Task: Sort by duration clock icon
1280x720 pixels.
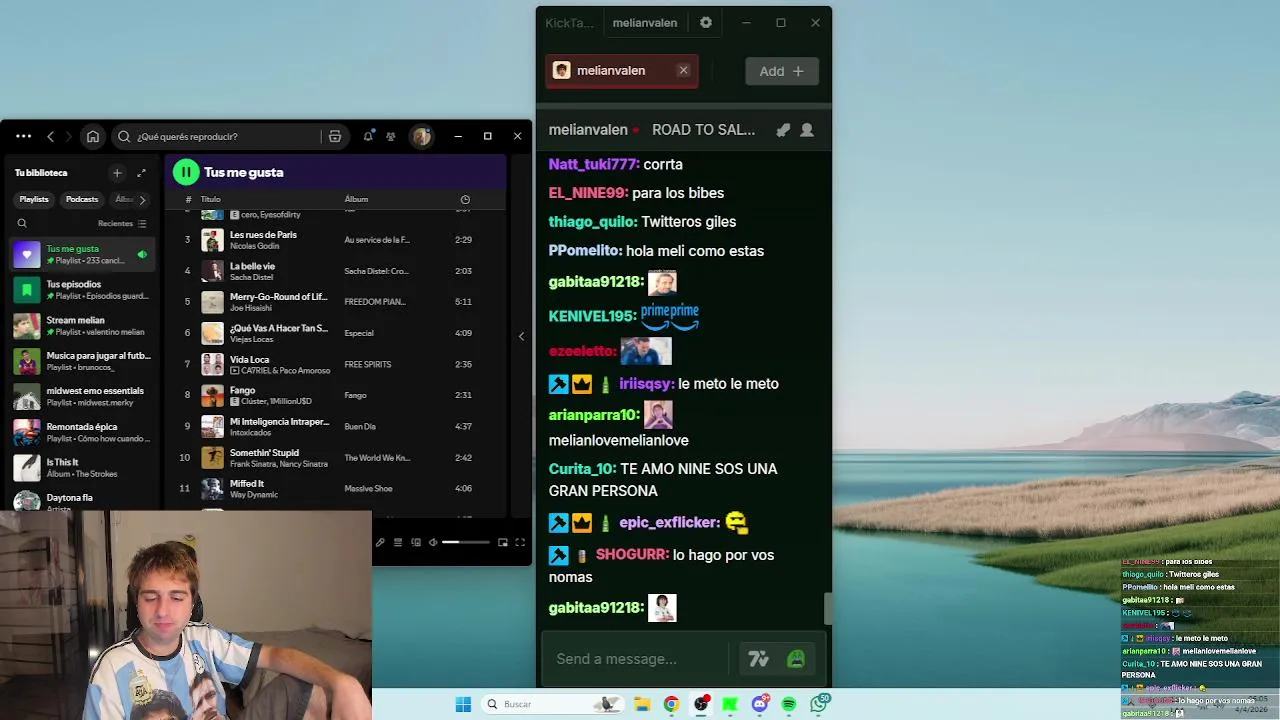Action: coord(465,199)
